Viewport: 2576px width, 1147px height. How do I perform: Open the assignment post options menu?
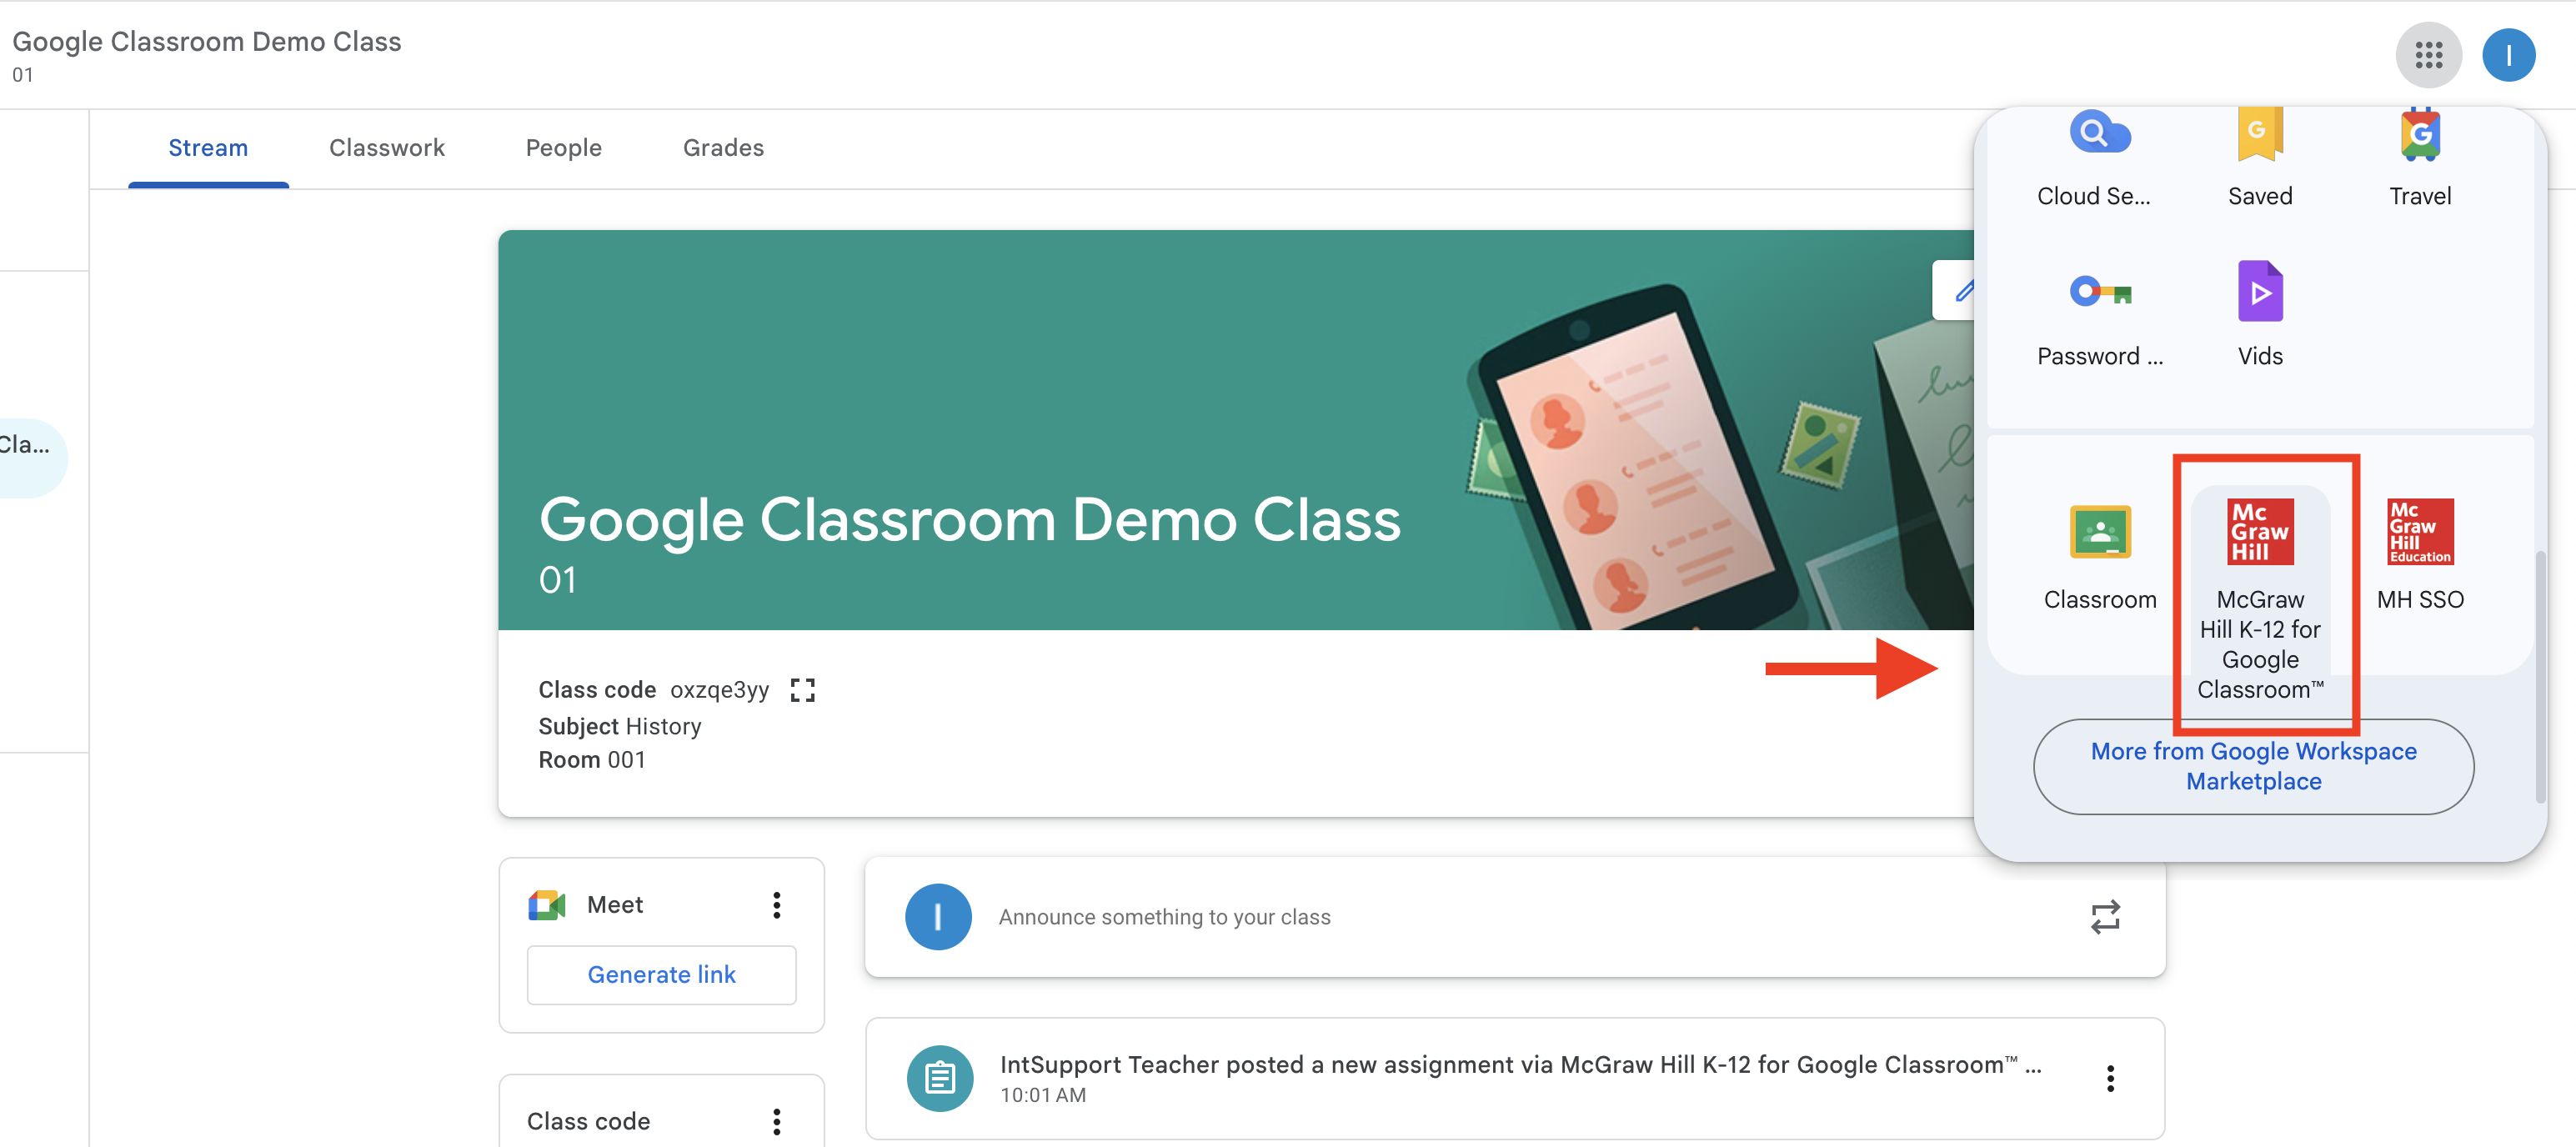tap(2109, 1078)
